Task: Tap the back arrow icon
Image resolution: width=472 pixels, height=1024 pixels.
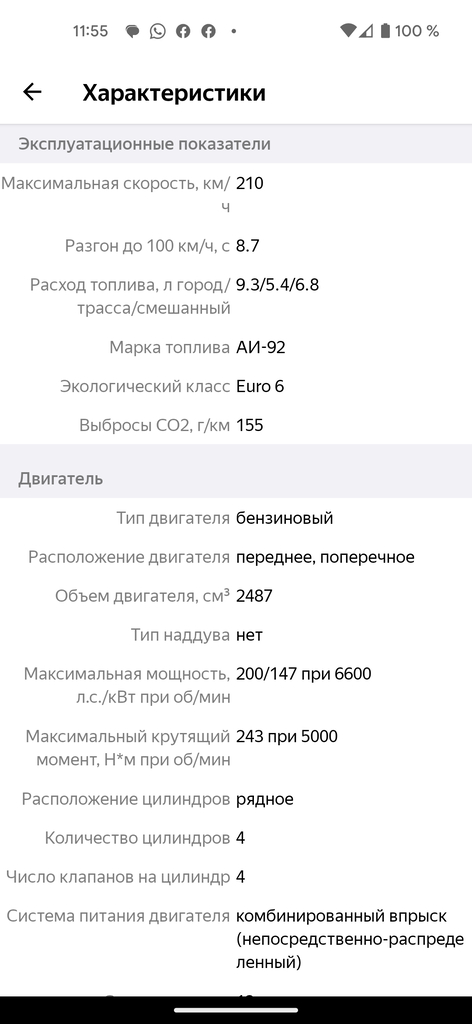Action: click(32, 92)
